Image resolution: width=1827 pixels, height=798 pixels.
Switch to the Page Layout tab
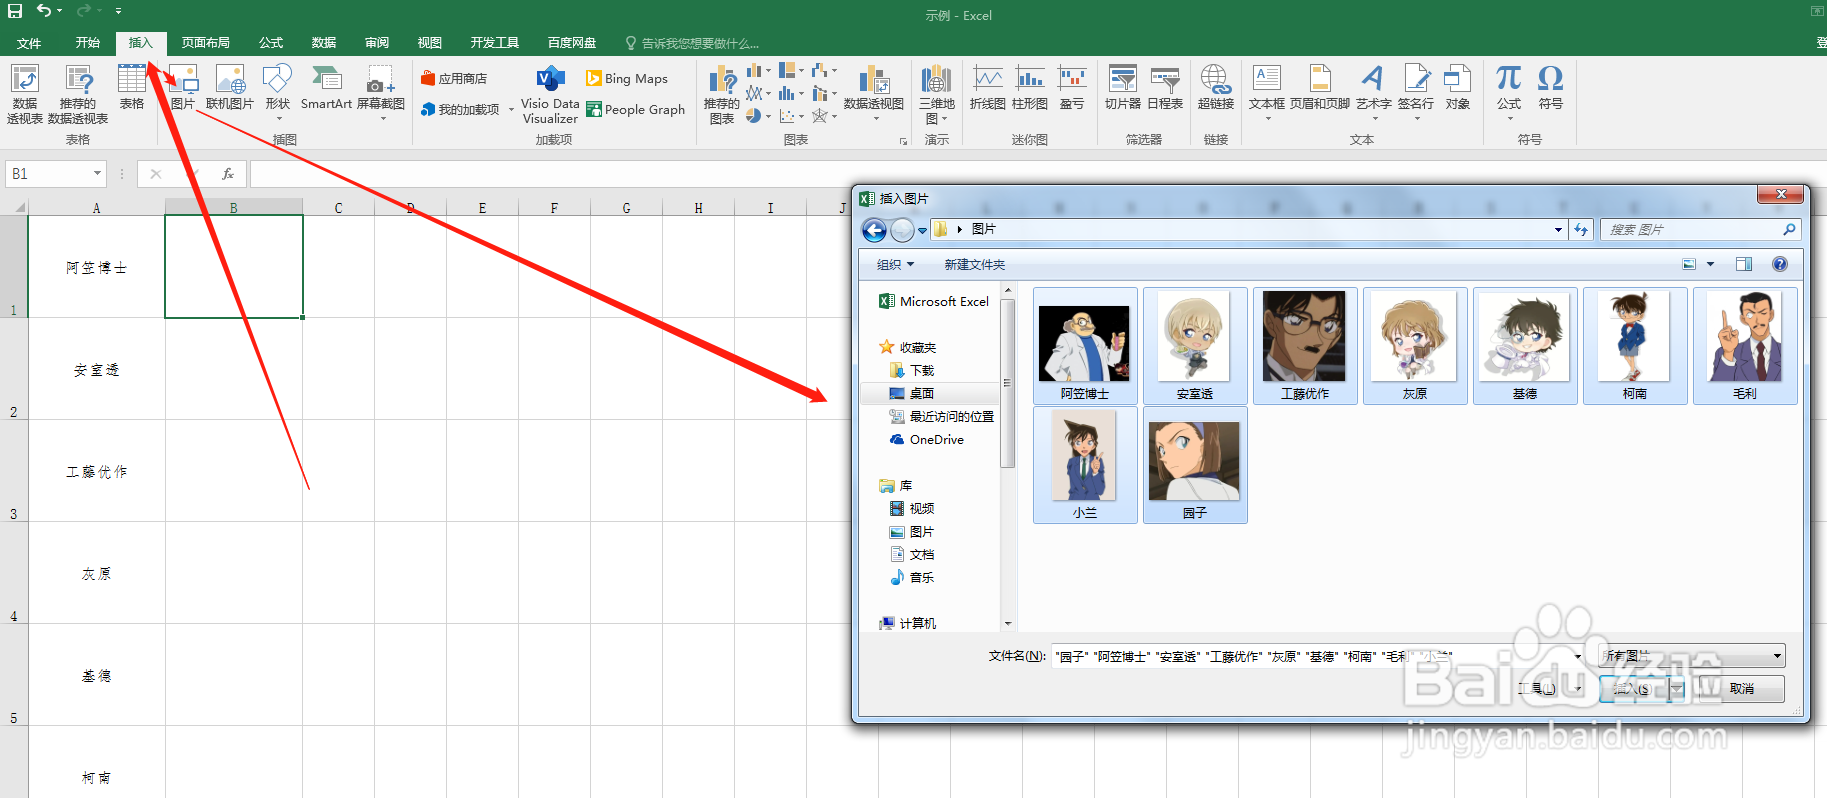point(206,43)
